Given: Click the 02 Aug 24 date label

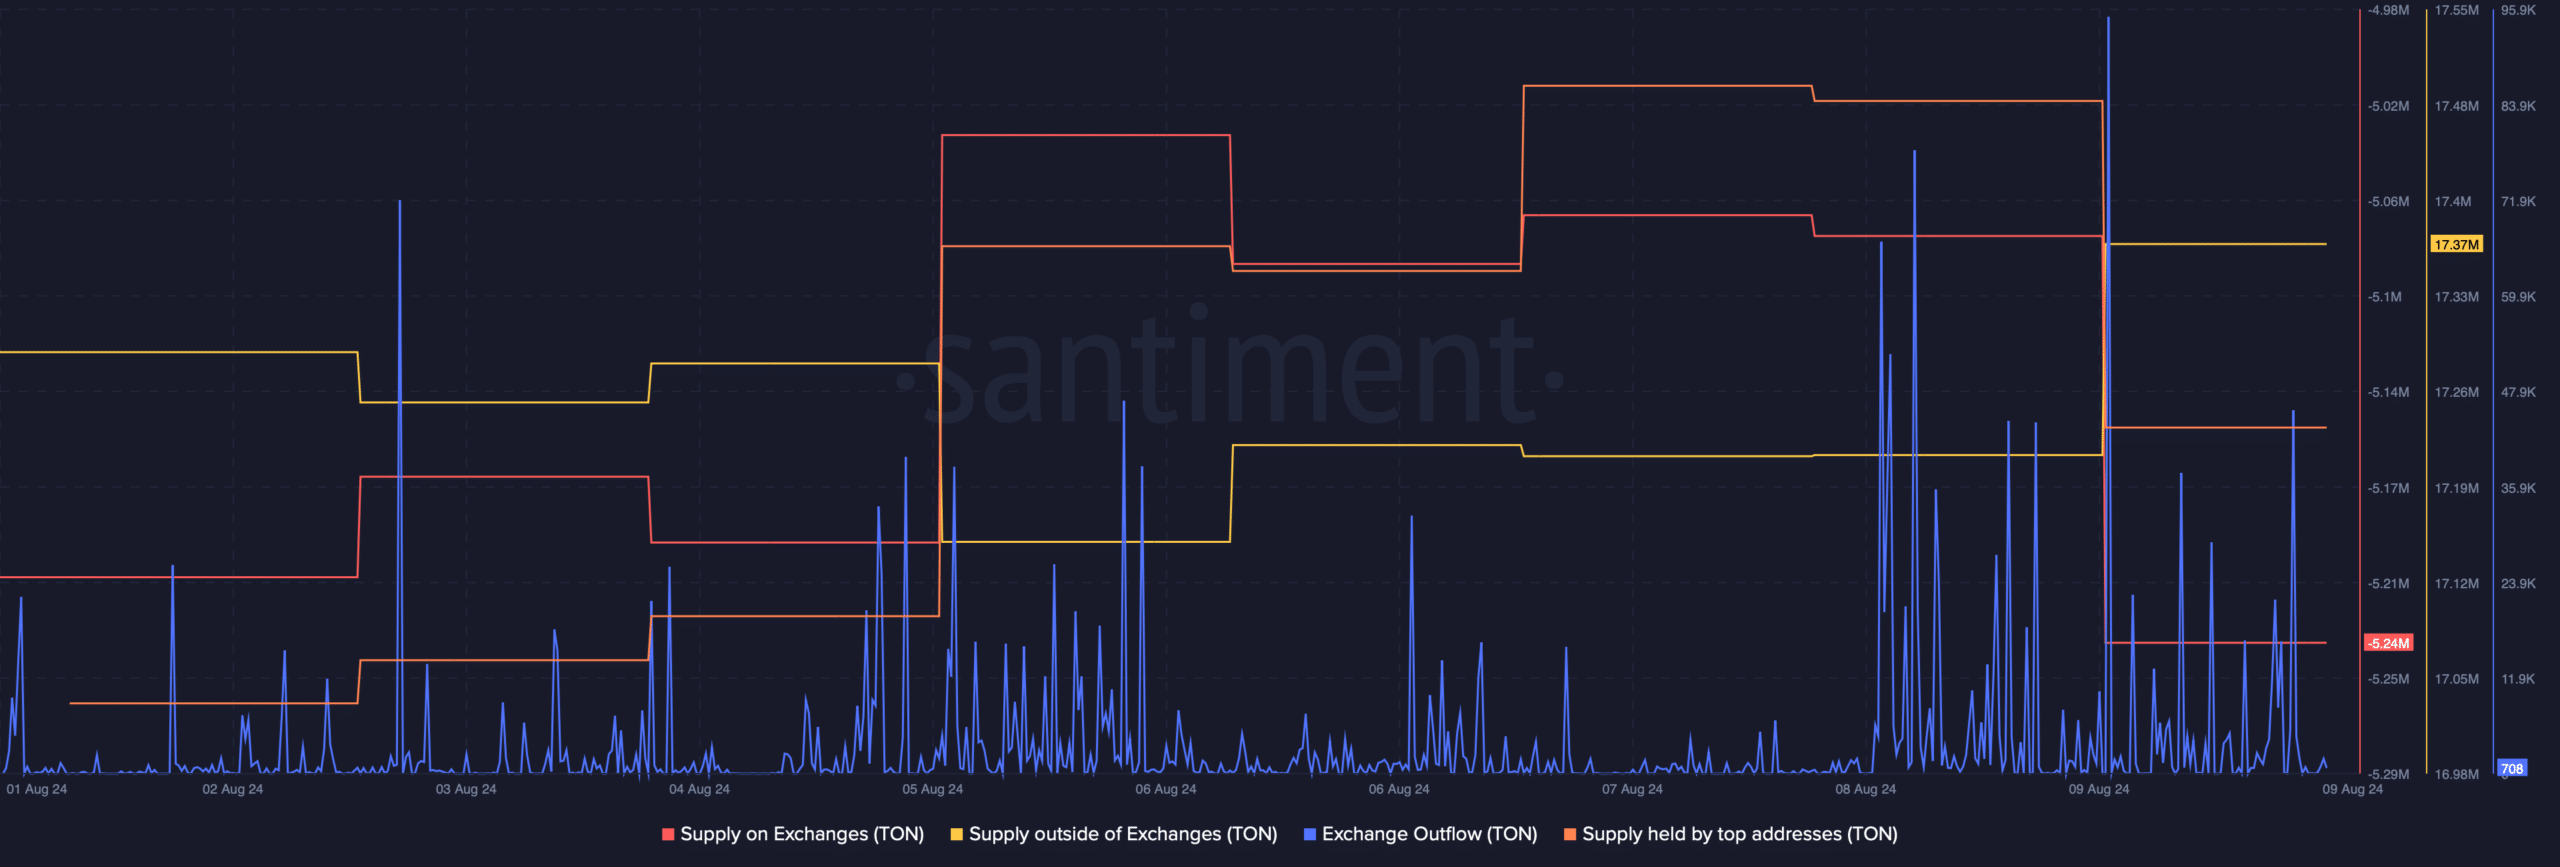Looking at the screenshot, I should [233, 789].
